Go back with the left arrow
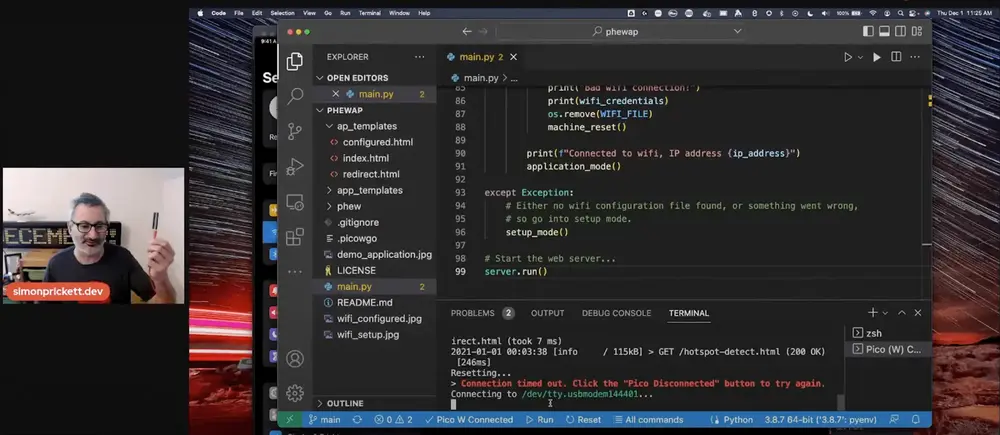 tap(467, 31)
